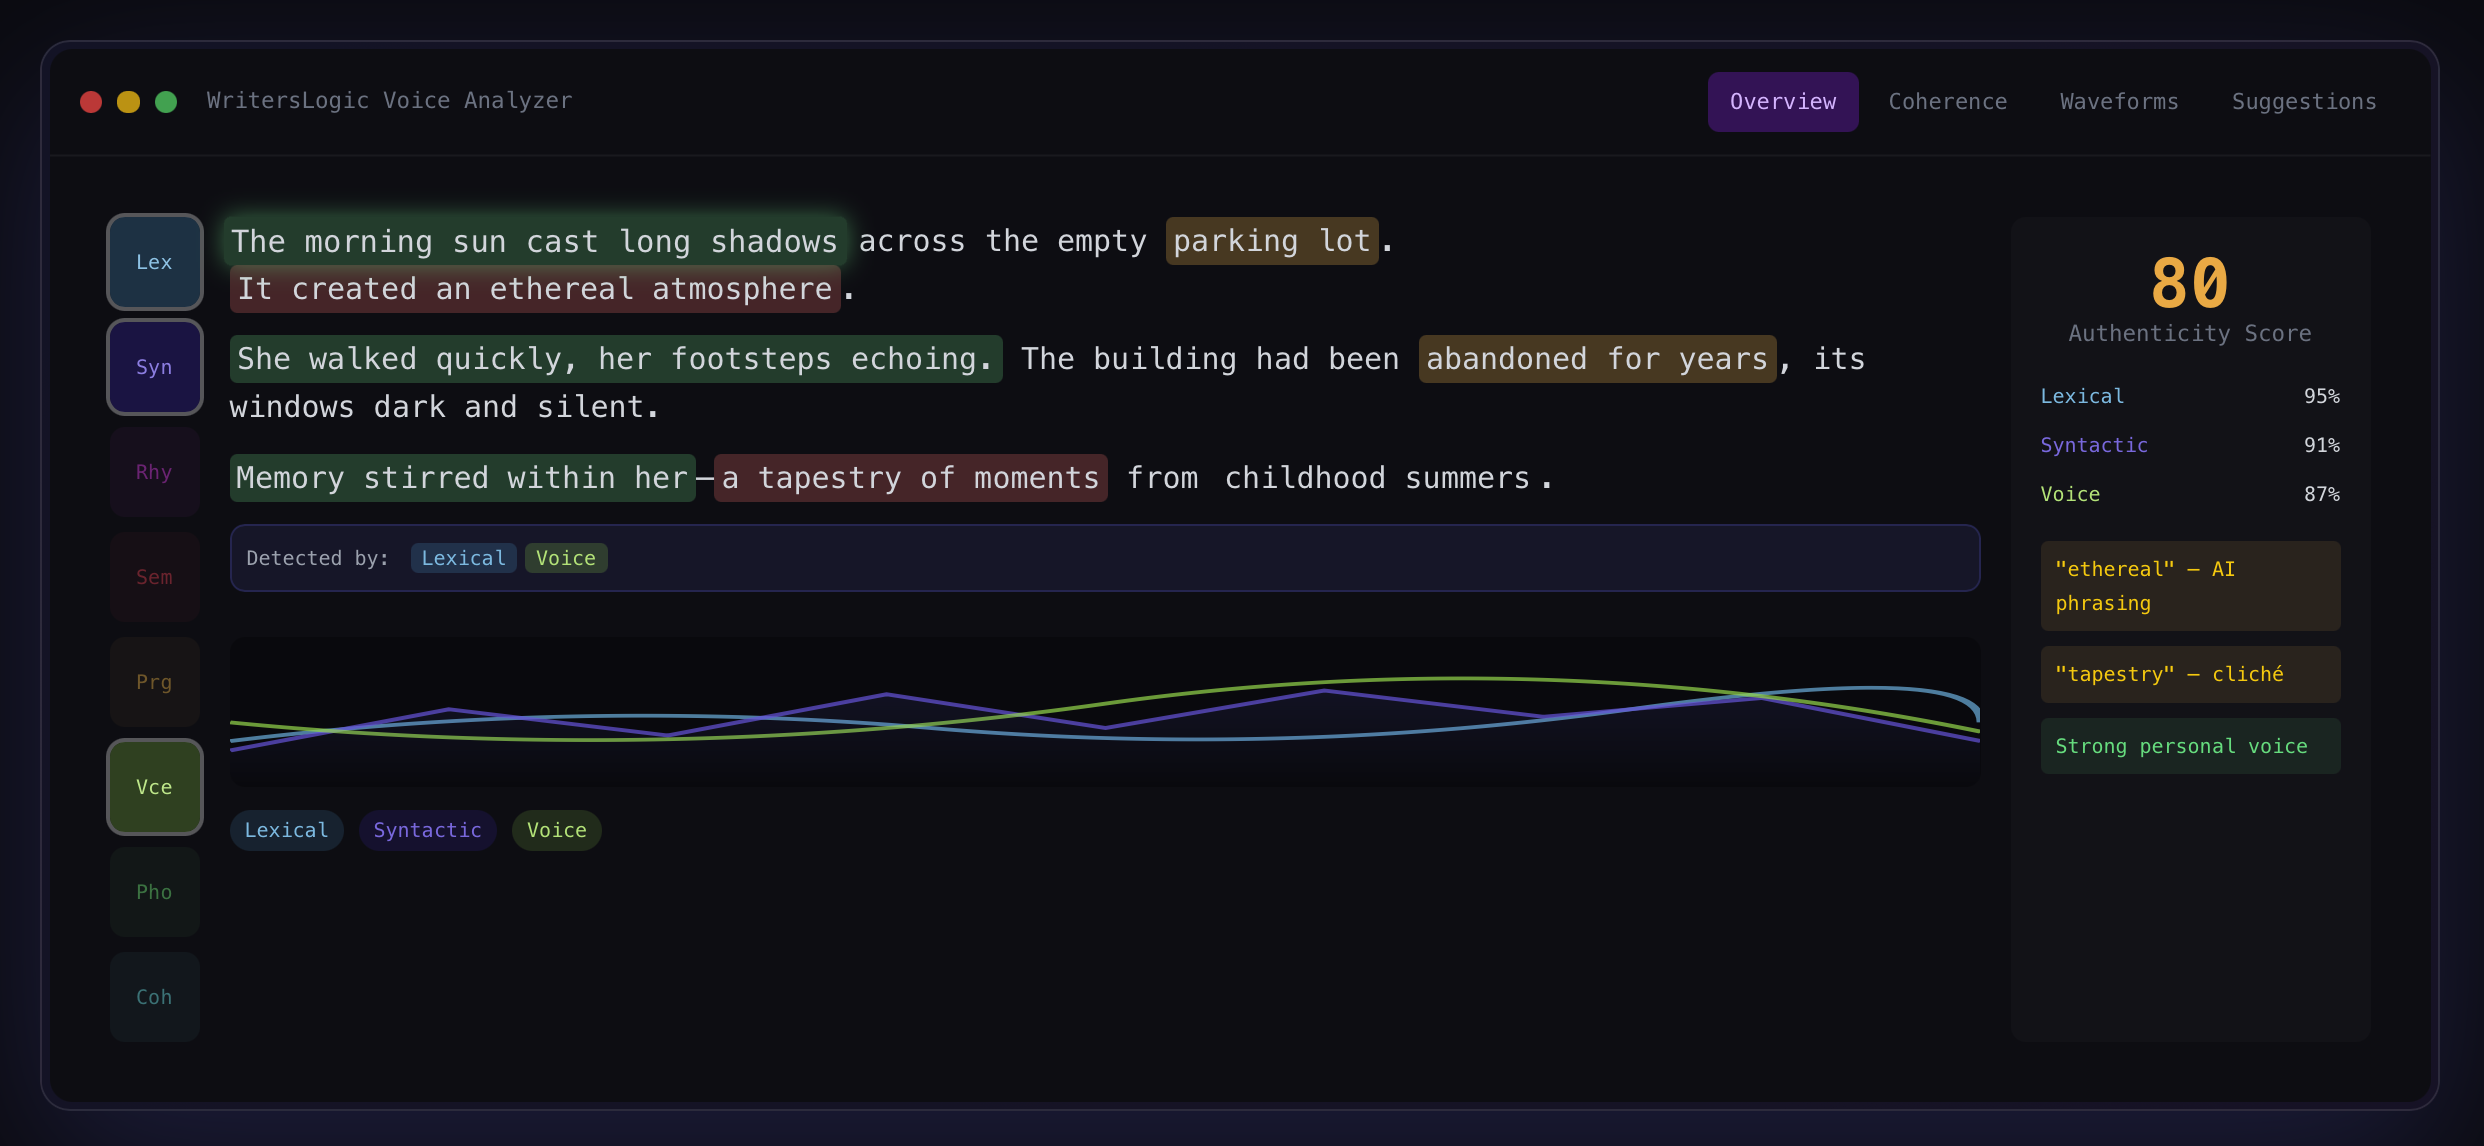Toggle the Syntactic filter chip
2484x1146 pixels.
point(427,830)
